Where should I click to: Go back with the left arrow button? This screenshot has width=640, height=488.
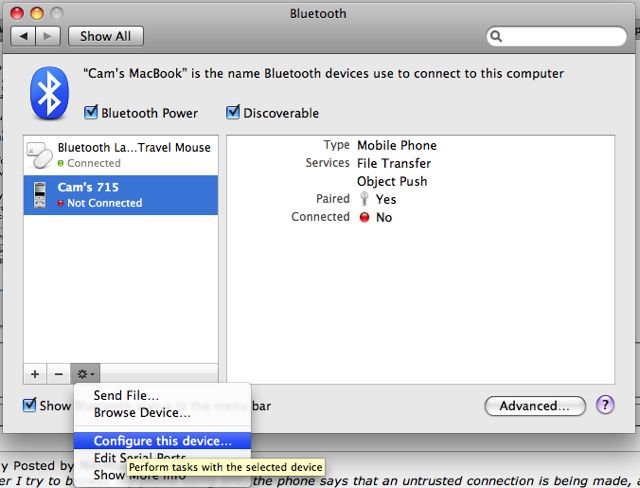pos(23,36)
